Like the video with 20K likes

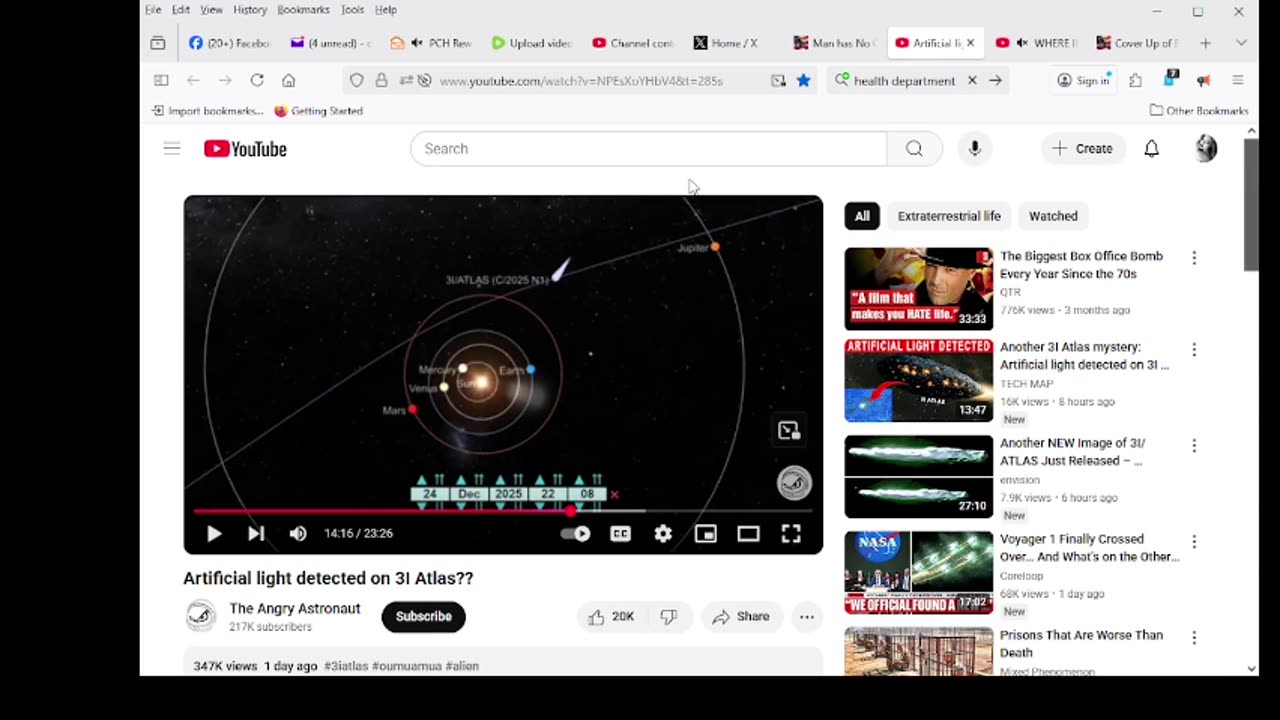pyautogui.click(x=611, y=617)
